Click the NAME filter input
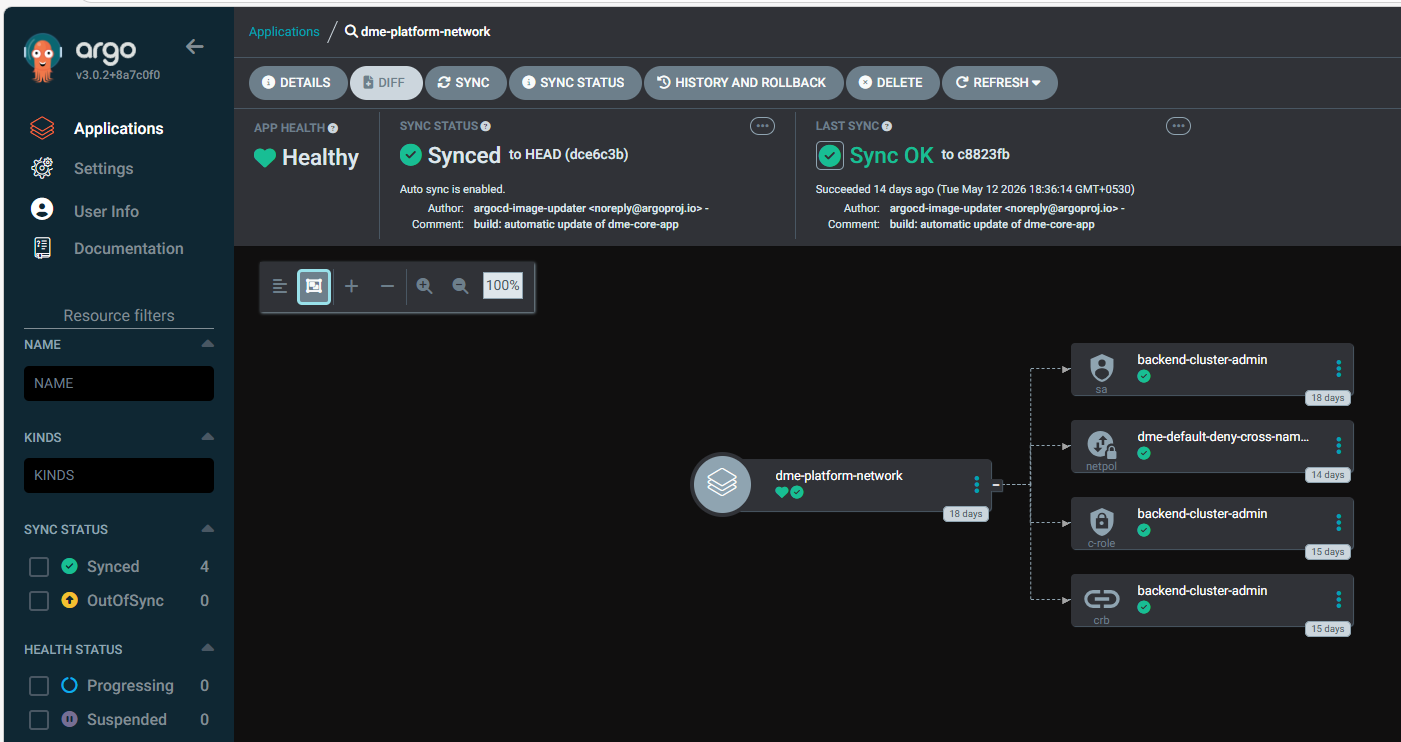 pos(119,383)
